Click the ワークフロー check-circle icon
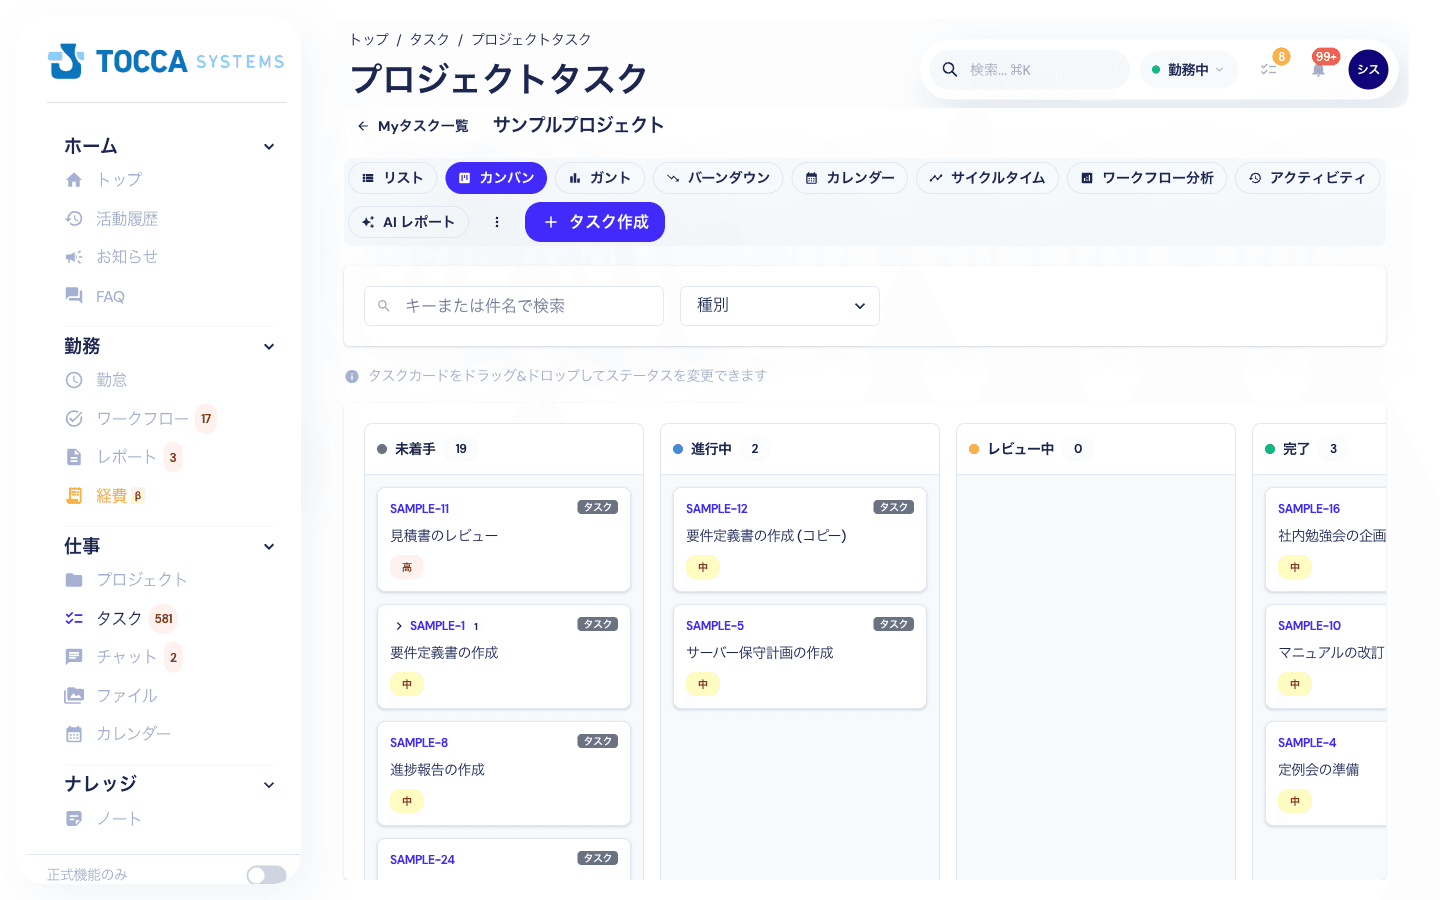The image size is (1440, 900). pos(74,419)
